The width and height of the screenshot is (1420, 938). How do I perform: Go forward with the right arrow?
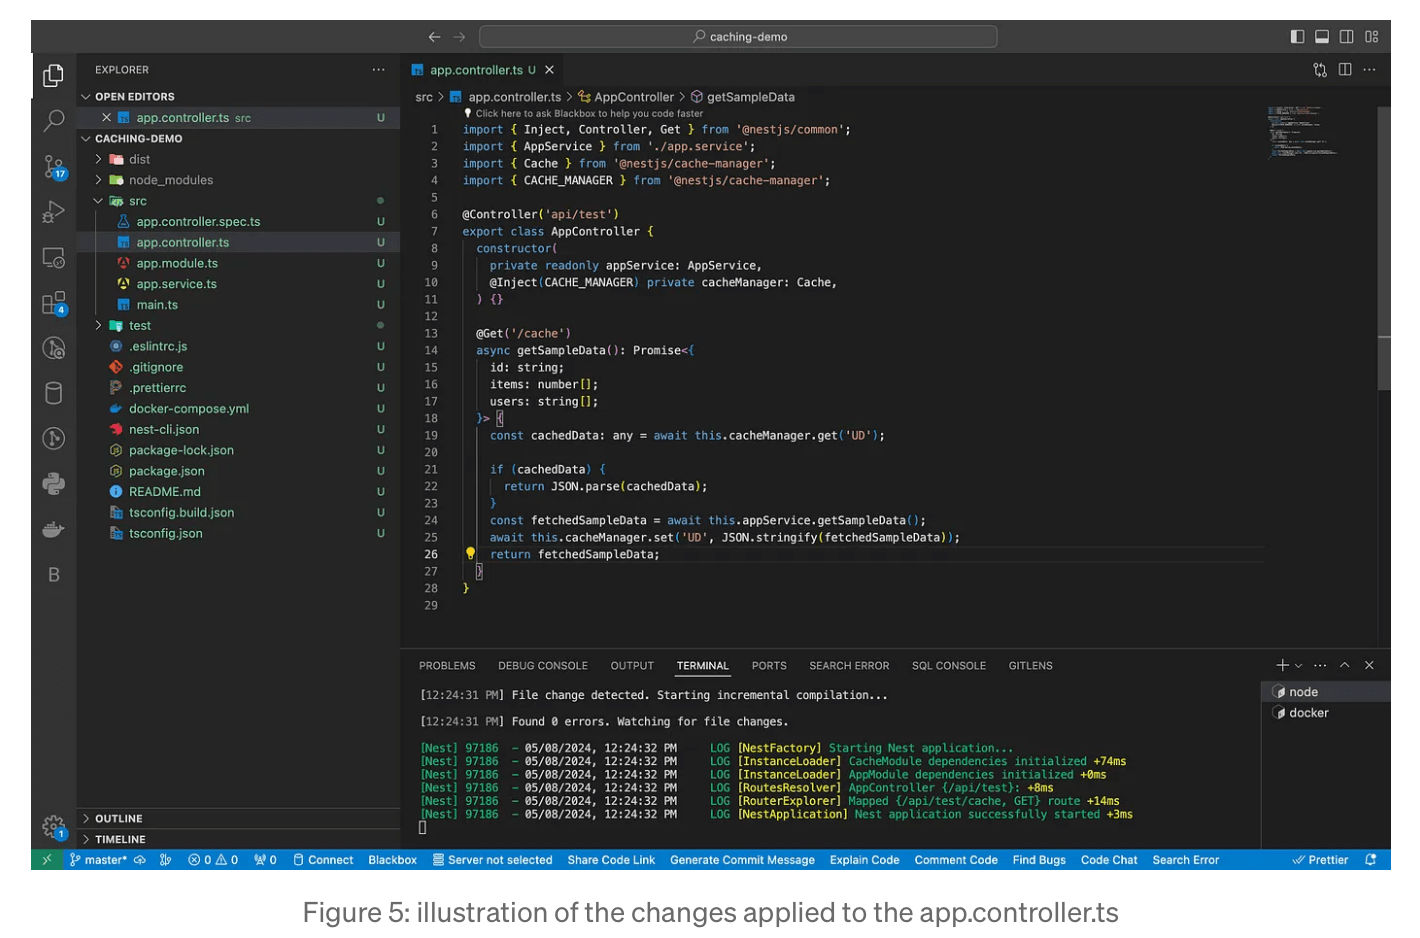459,37
